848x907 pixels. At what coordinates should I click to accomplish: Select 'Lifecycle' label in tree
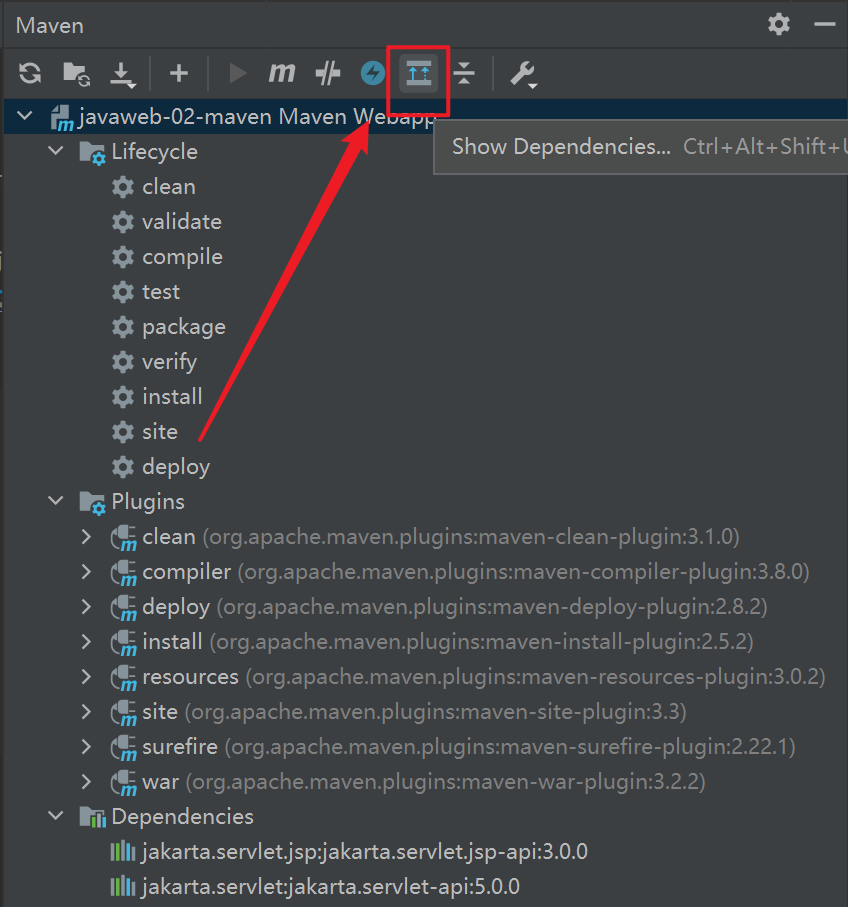(154, 152)
